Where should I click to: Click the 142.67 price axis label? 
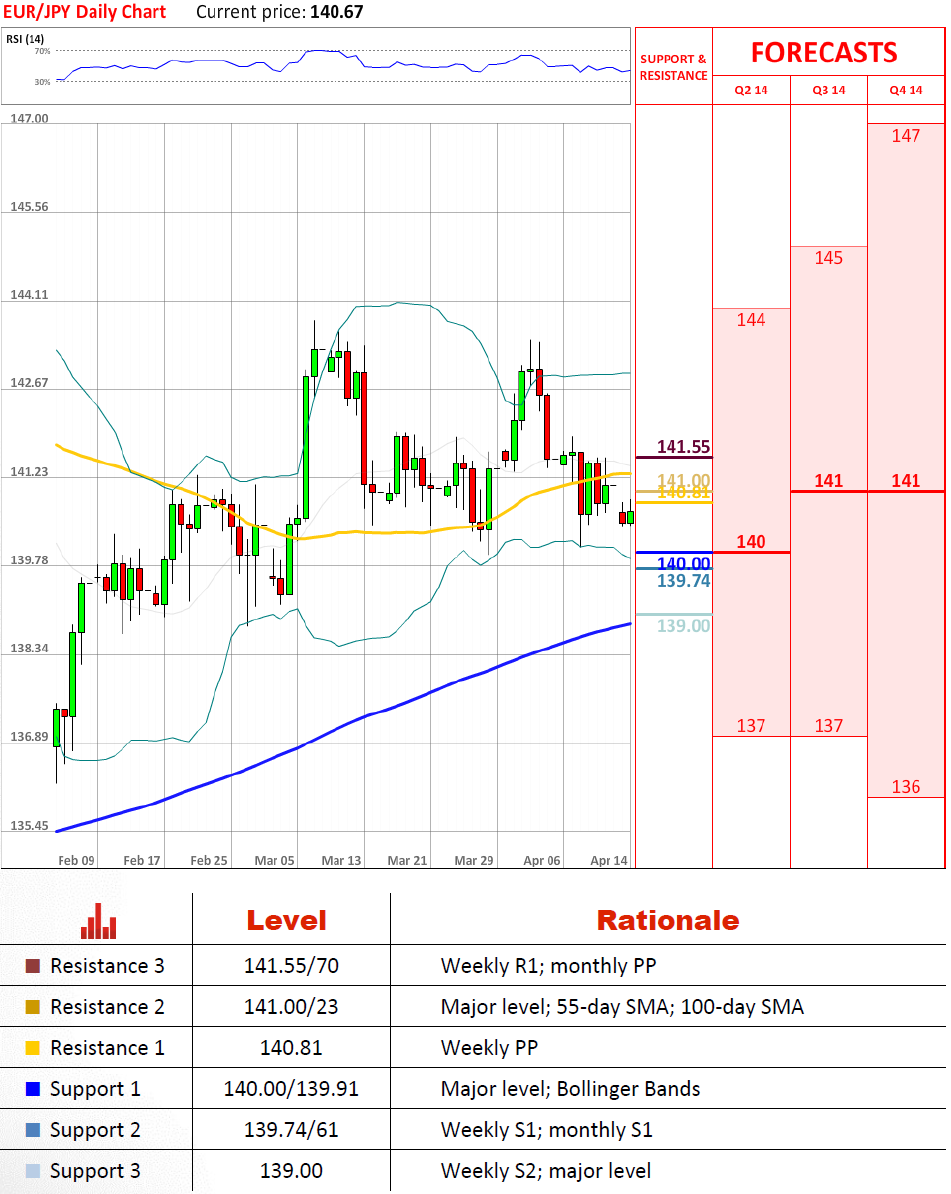[29, 383]
